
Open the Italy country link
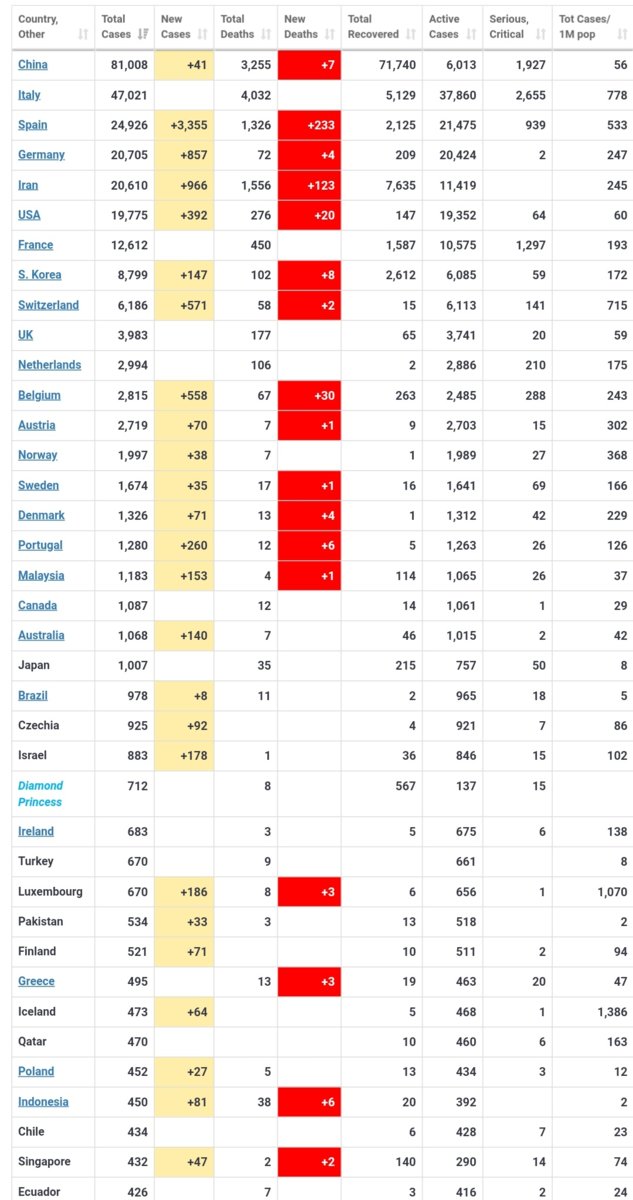(29, 95)
